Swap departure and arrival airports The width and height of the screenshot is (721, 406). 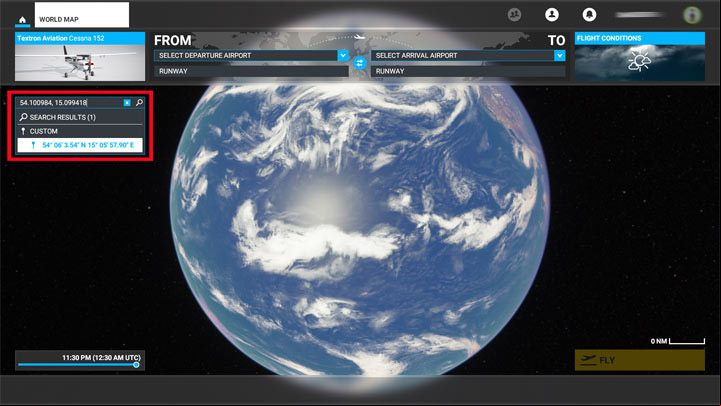pyautogui.click(x=360, y=63)
